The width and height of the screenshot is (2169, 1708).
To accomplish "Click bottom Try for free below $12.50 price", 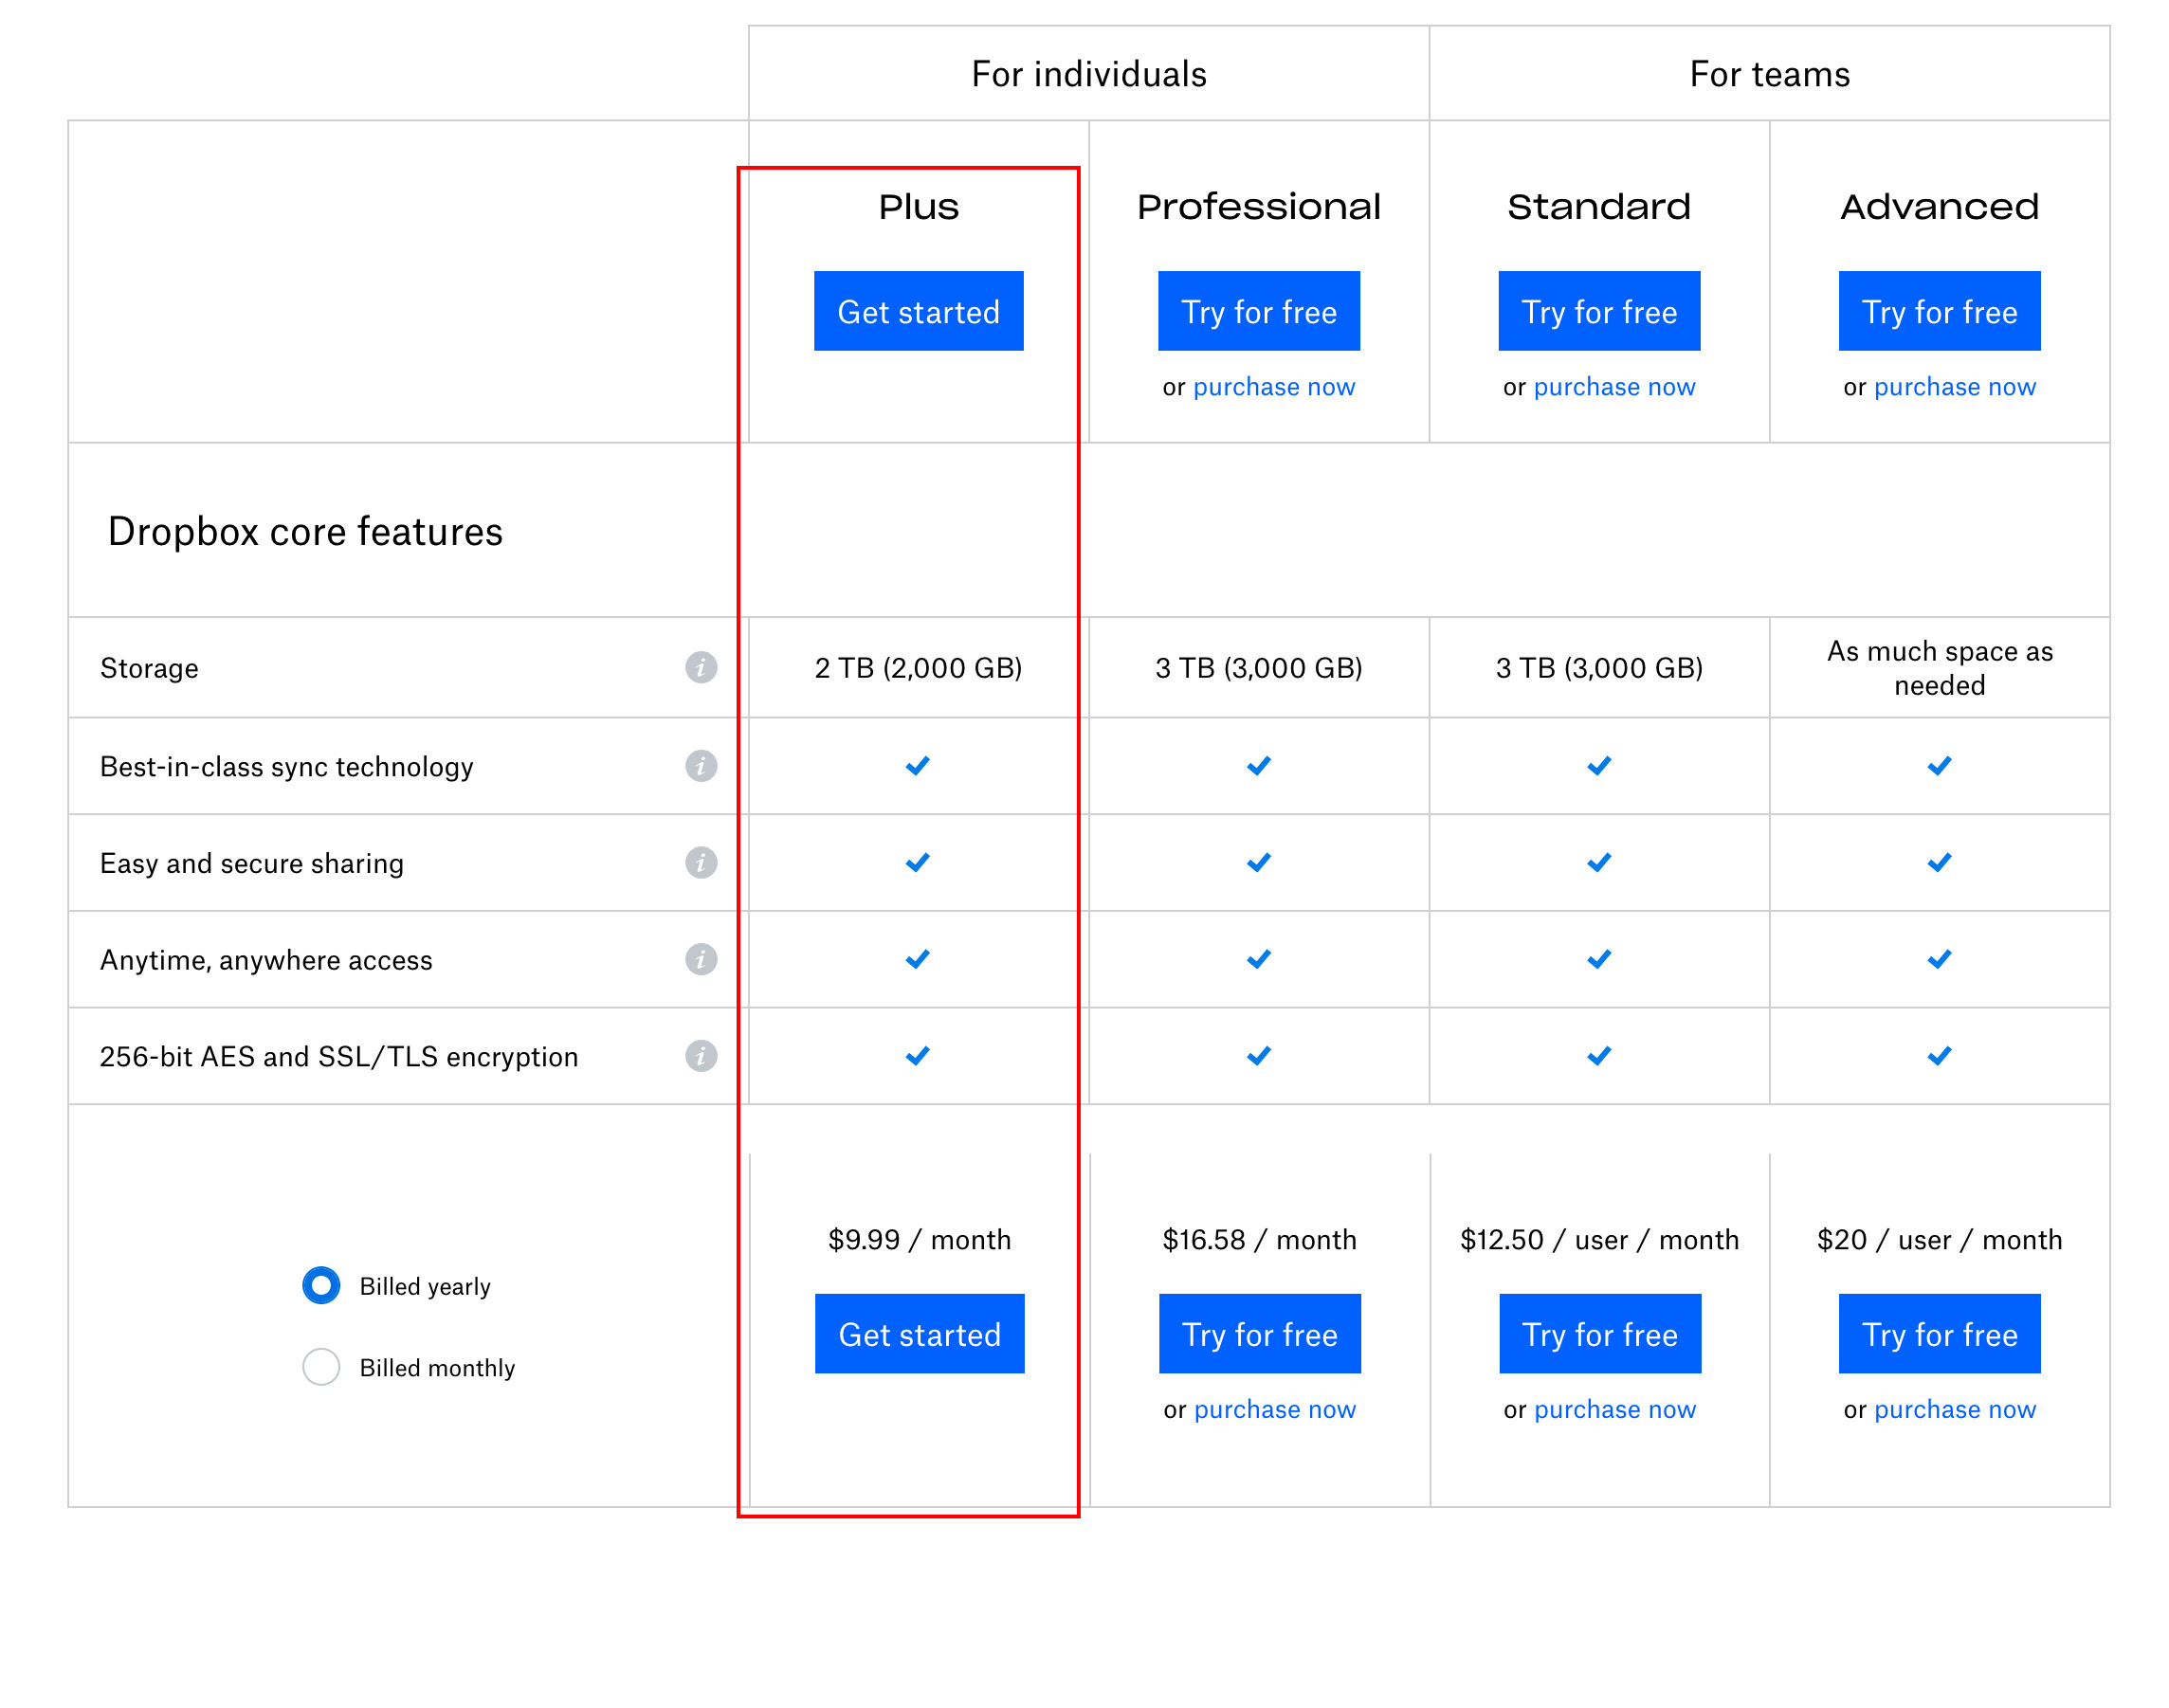I will [1600, 1334].
